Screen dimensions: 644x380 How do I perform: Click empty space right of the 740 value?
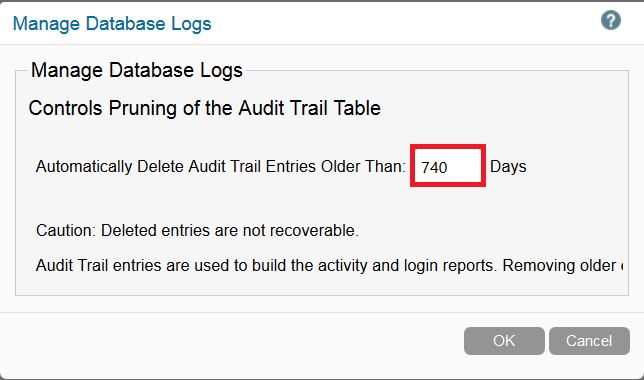pyautogui.click(x=464, y=168)
